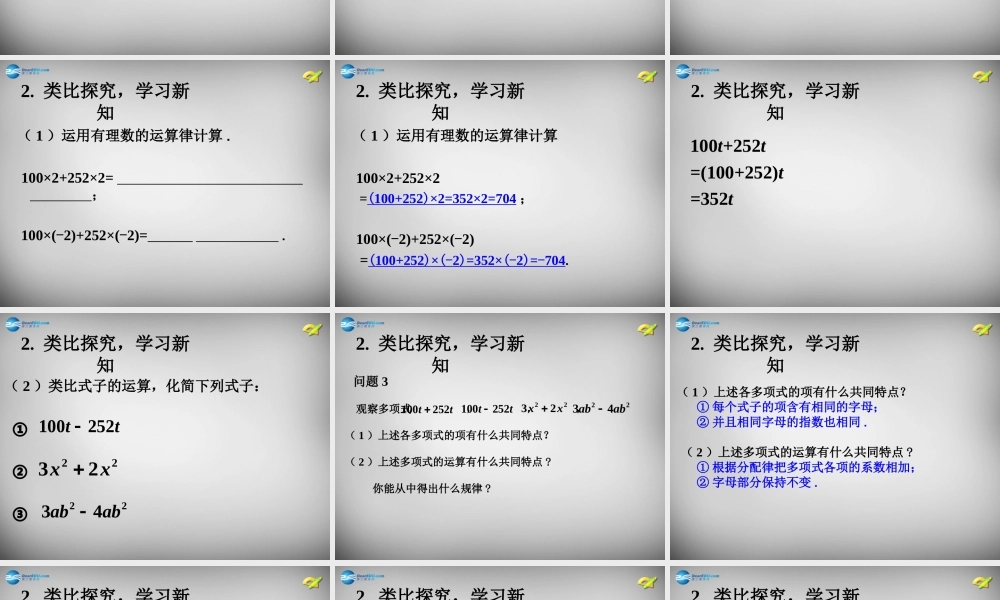This screenshot has height=600, width=1000.
Task: Click the logo icon on the slide with blue ①② answers
Action: click(697, 325)
